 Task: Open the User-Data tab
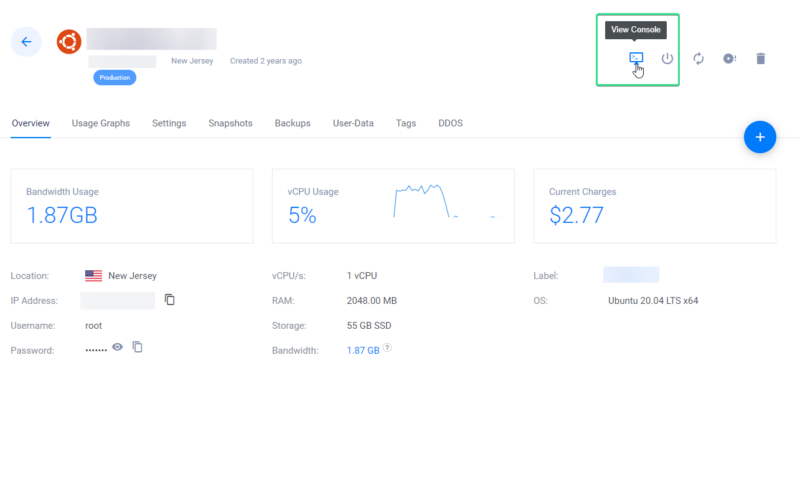pyautogui.click(x=353, y=123)
